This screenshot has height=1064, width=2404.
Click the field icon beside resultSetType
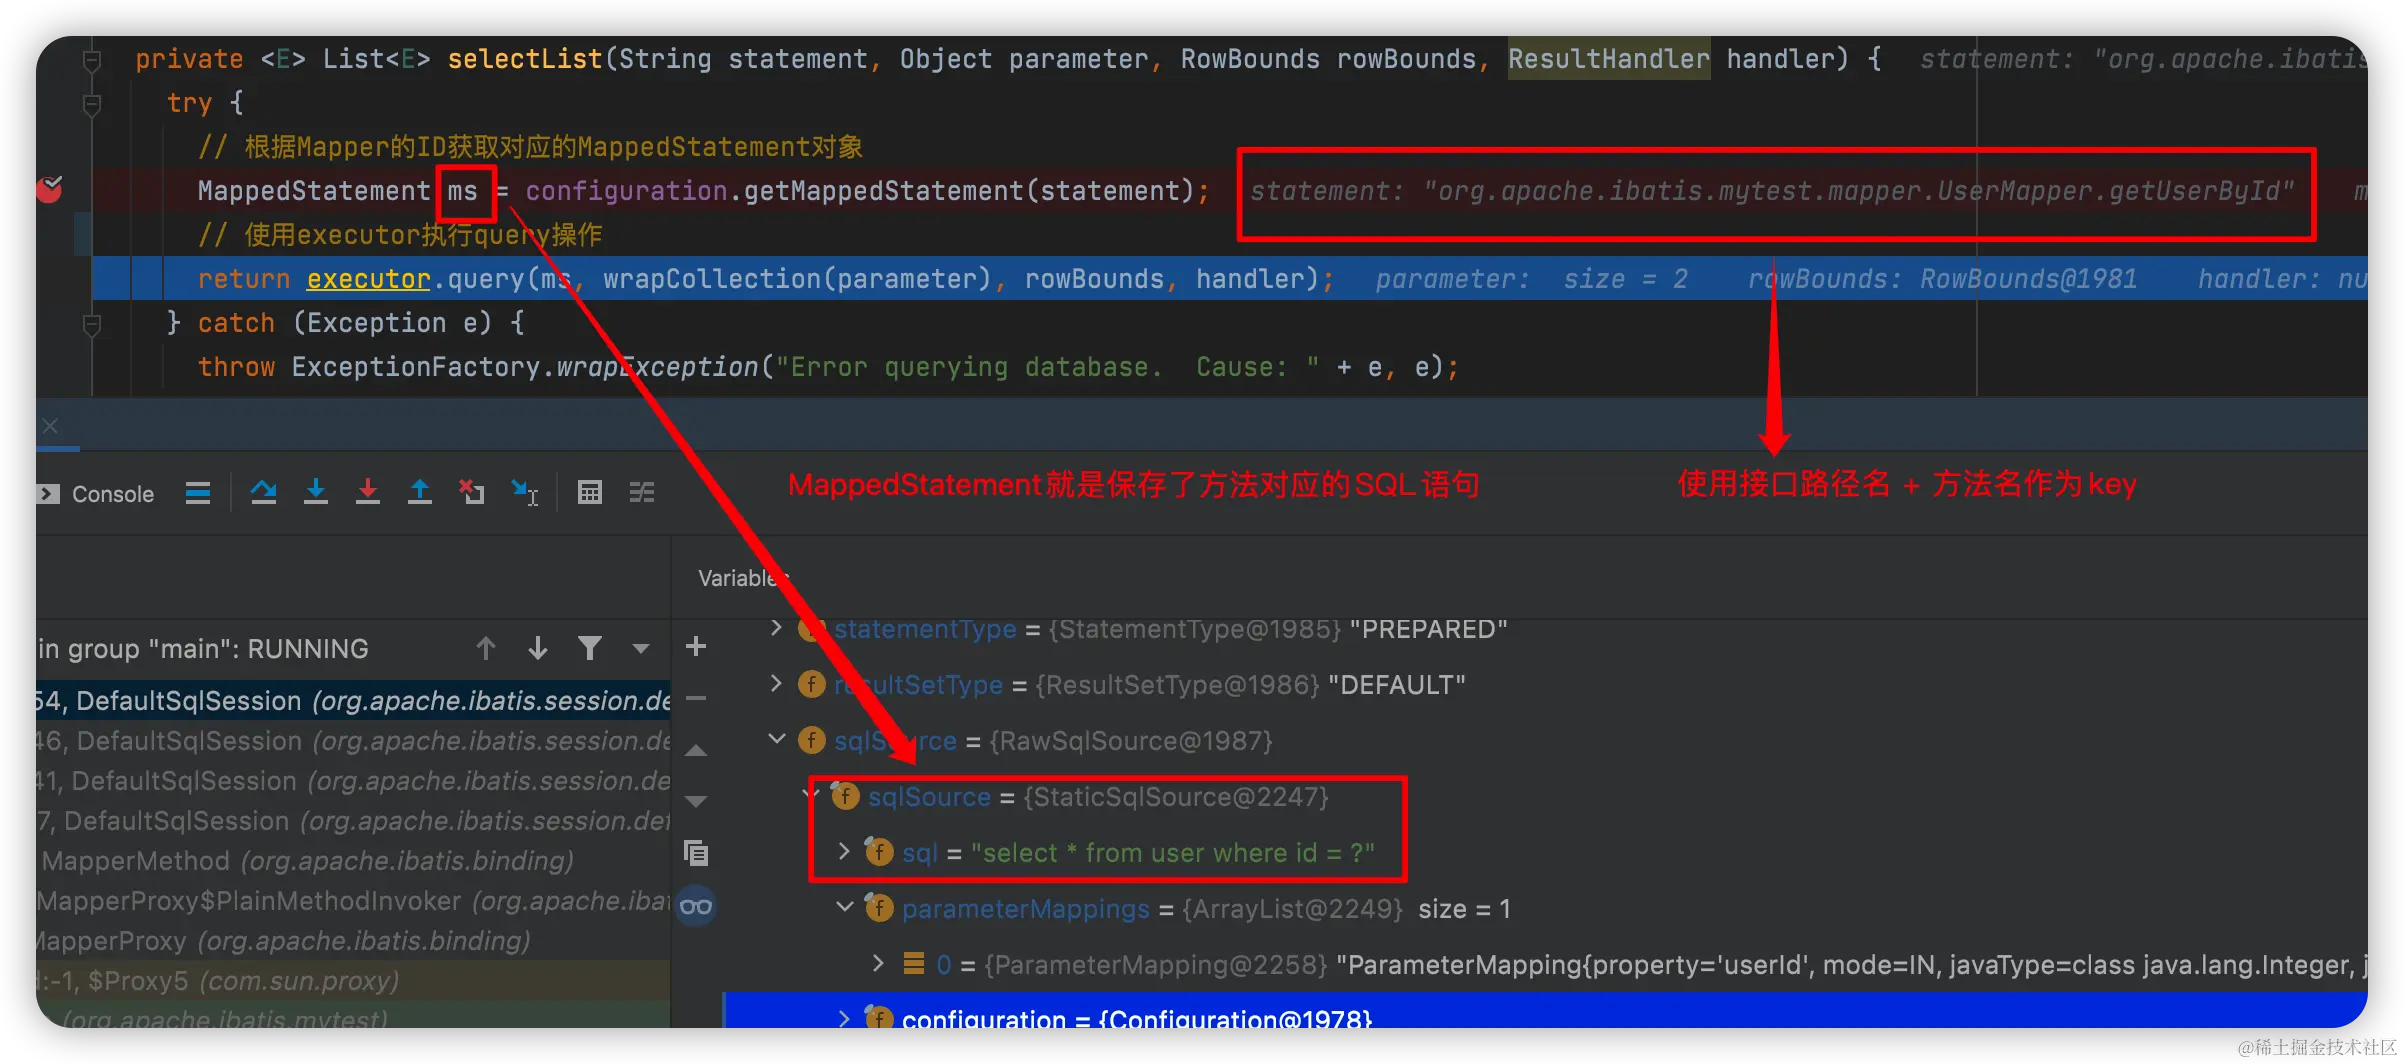click(x=811, y=684)
